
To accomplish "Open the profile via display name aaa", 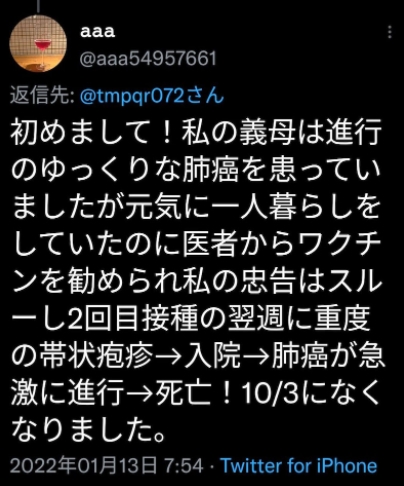I will [98, 32].
